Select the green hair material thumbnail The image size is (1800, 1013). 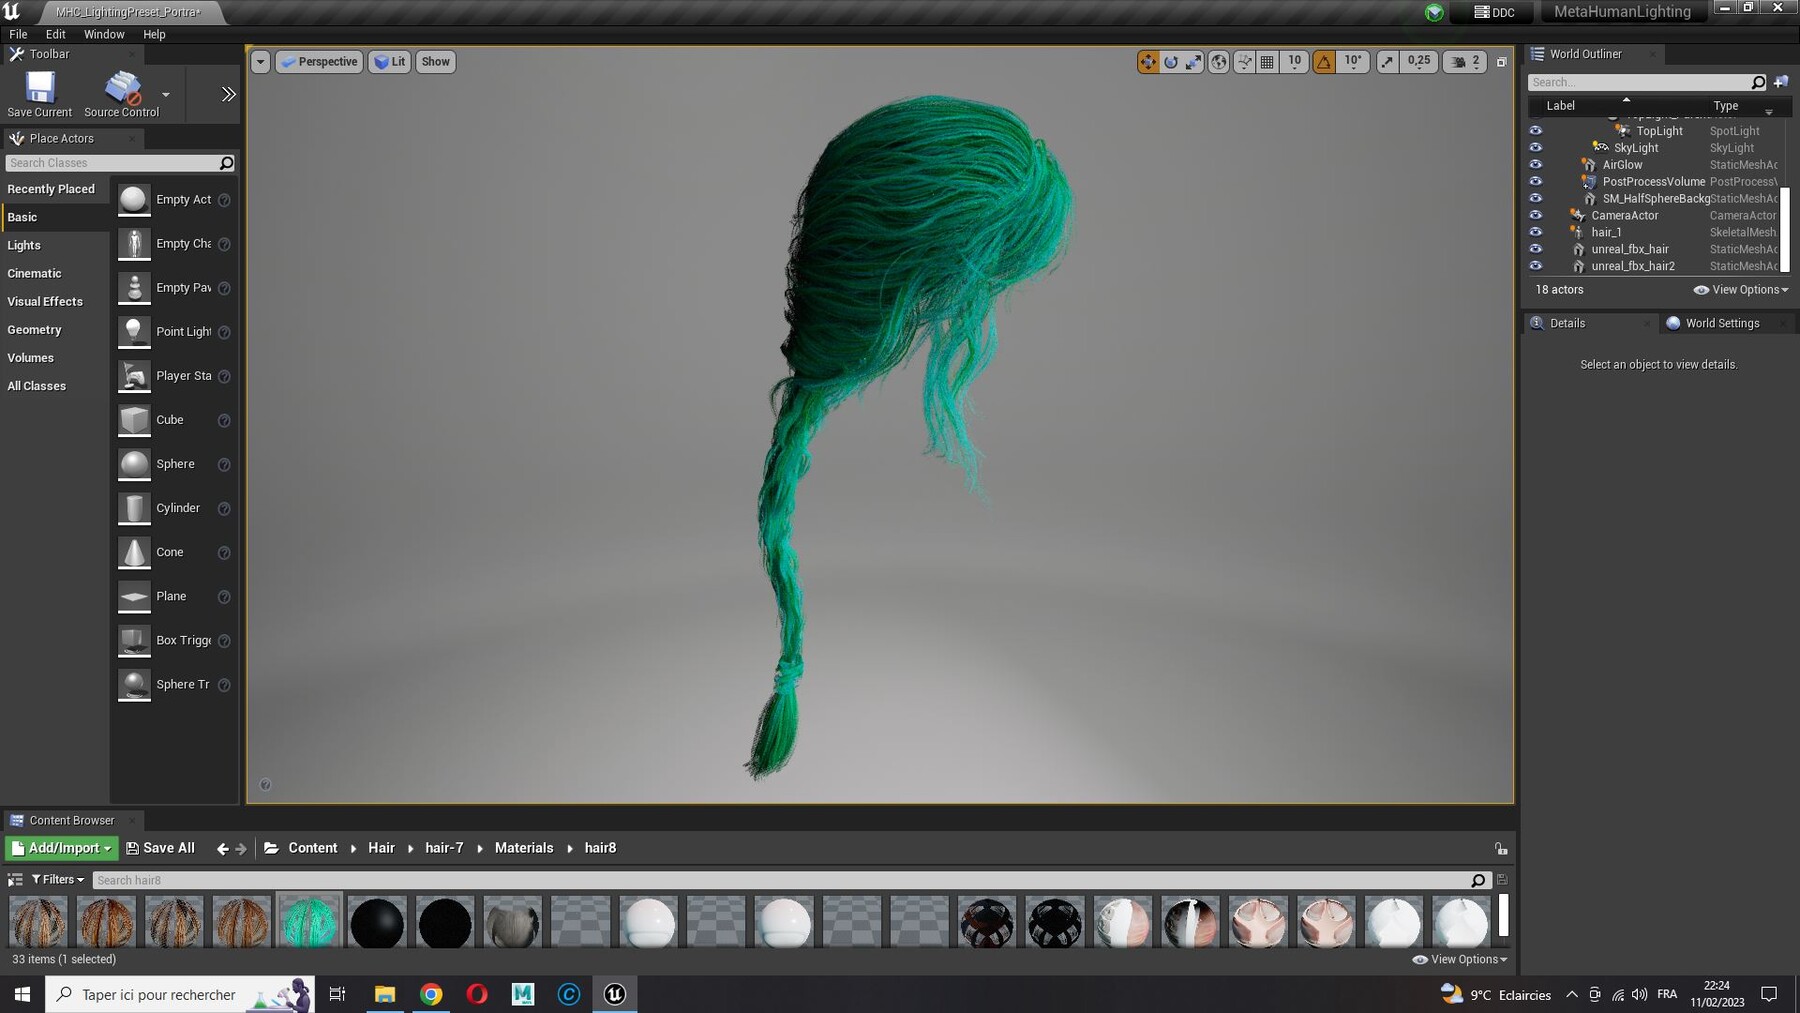click(309, 921)
